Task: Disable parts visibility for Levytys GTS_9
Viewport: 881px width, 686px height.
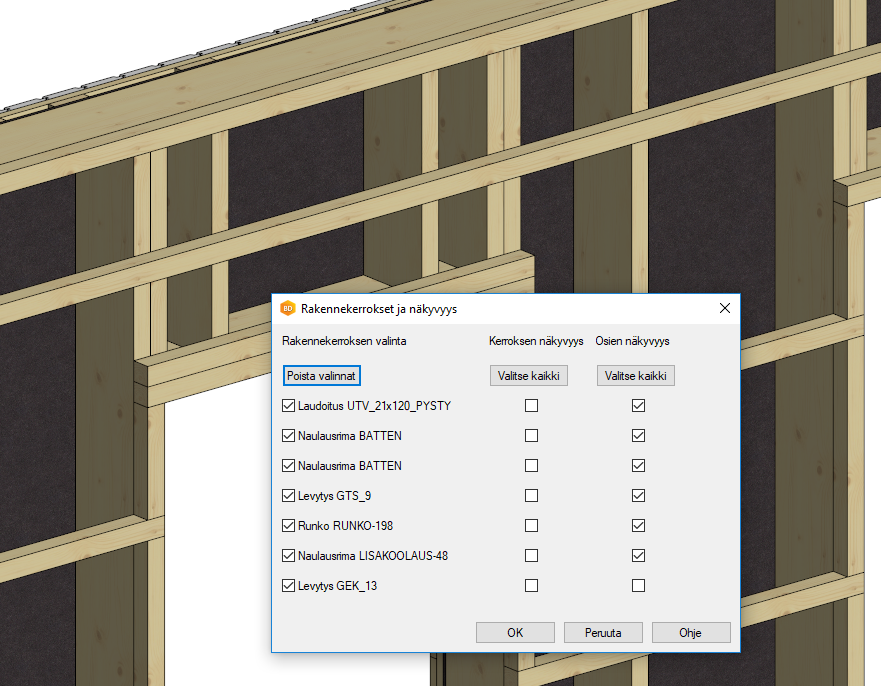Action: point(638,496)
